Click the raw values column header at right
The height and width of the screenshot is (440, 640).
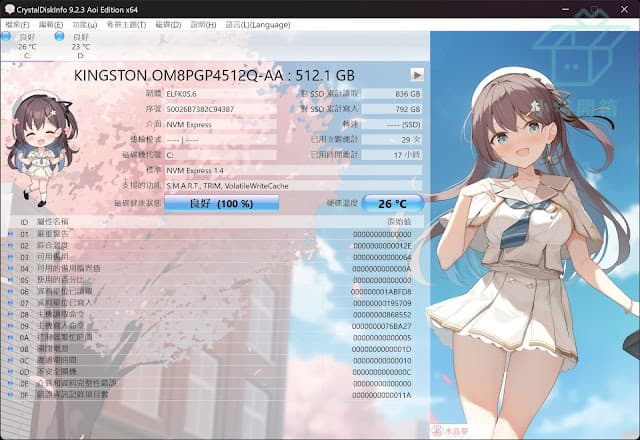(399, 222)
